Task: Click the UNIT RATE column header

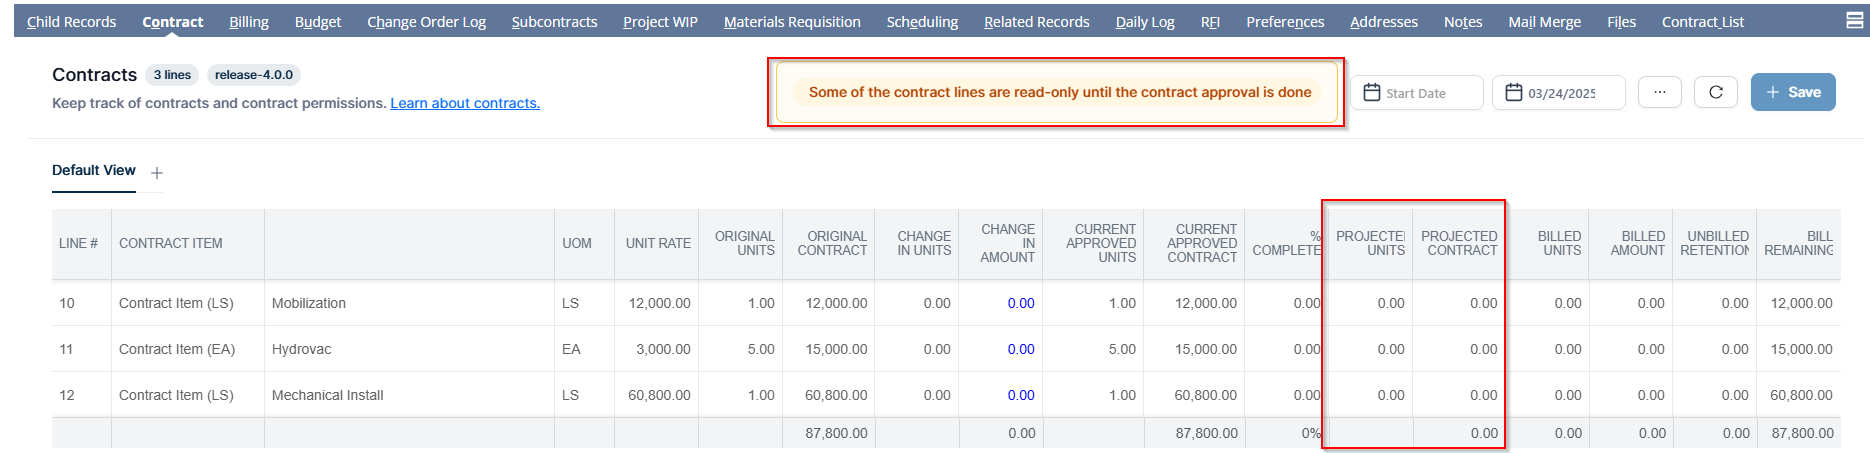Action: point(658,243)
